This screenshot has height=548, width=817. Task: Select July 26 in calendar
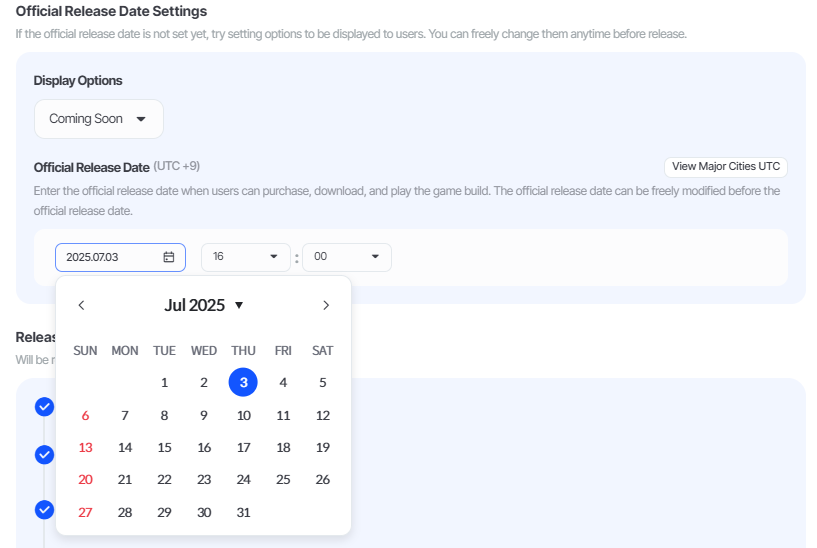point(323,480)
